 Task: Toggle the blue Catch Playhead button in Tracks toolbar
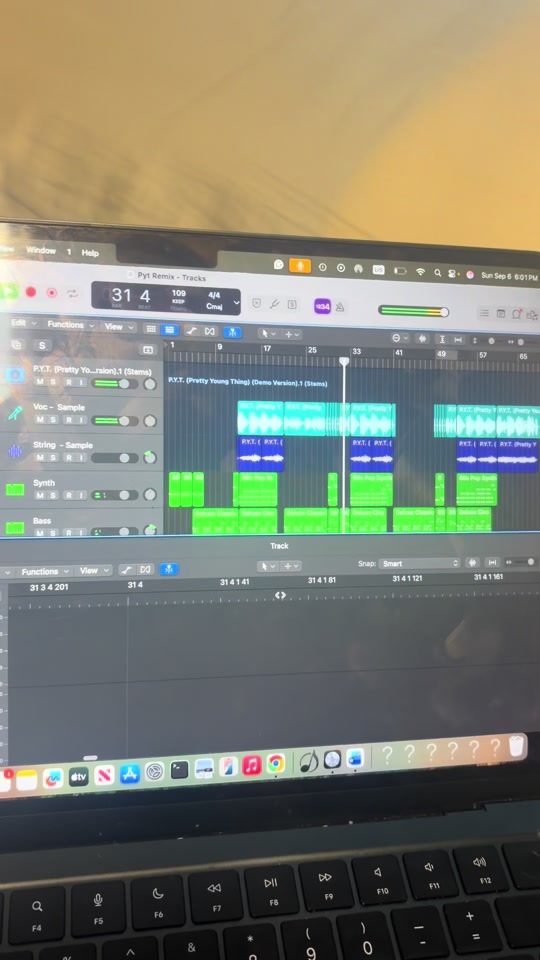(233, 332)
